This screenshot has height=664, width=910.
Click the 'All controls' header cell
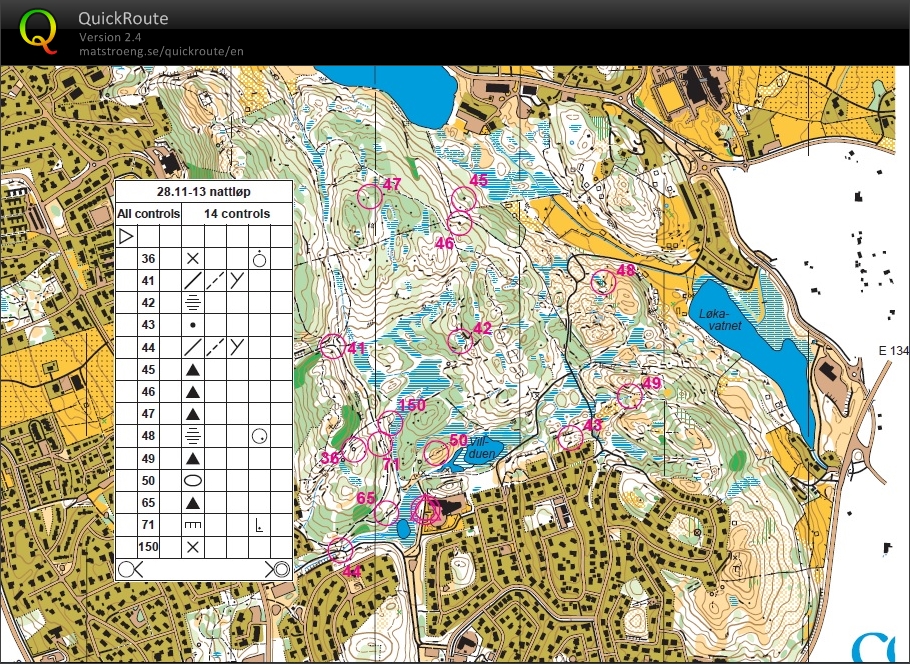pos(149,214)
